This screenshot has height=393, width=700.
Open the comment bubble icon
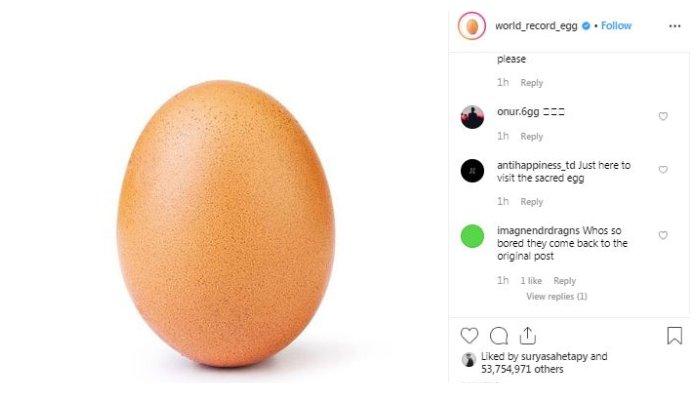[x=499, y=336]
